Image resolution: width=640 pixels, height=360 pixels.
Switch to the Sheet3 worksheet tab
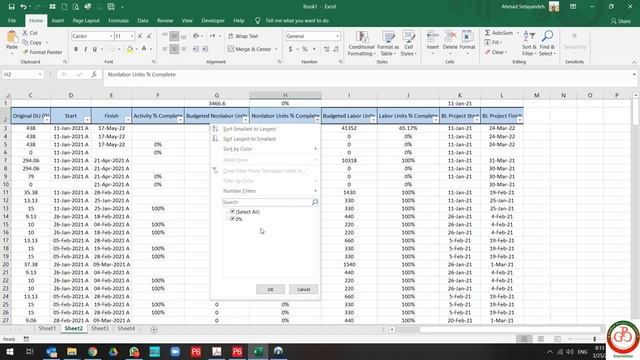100,328
